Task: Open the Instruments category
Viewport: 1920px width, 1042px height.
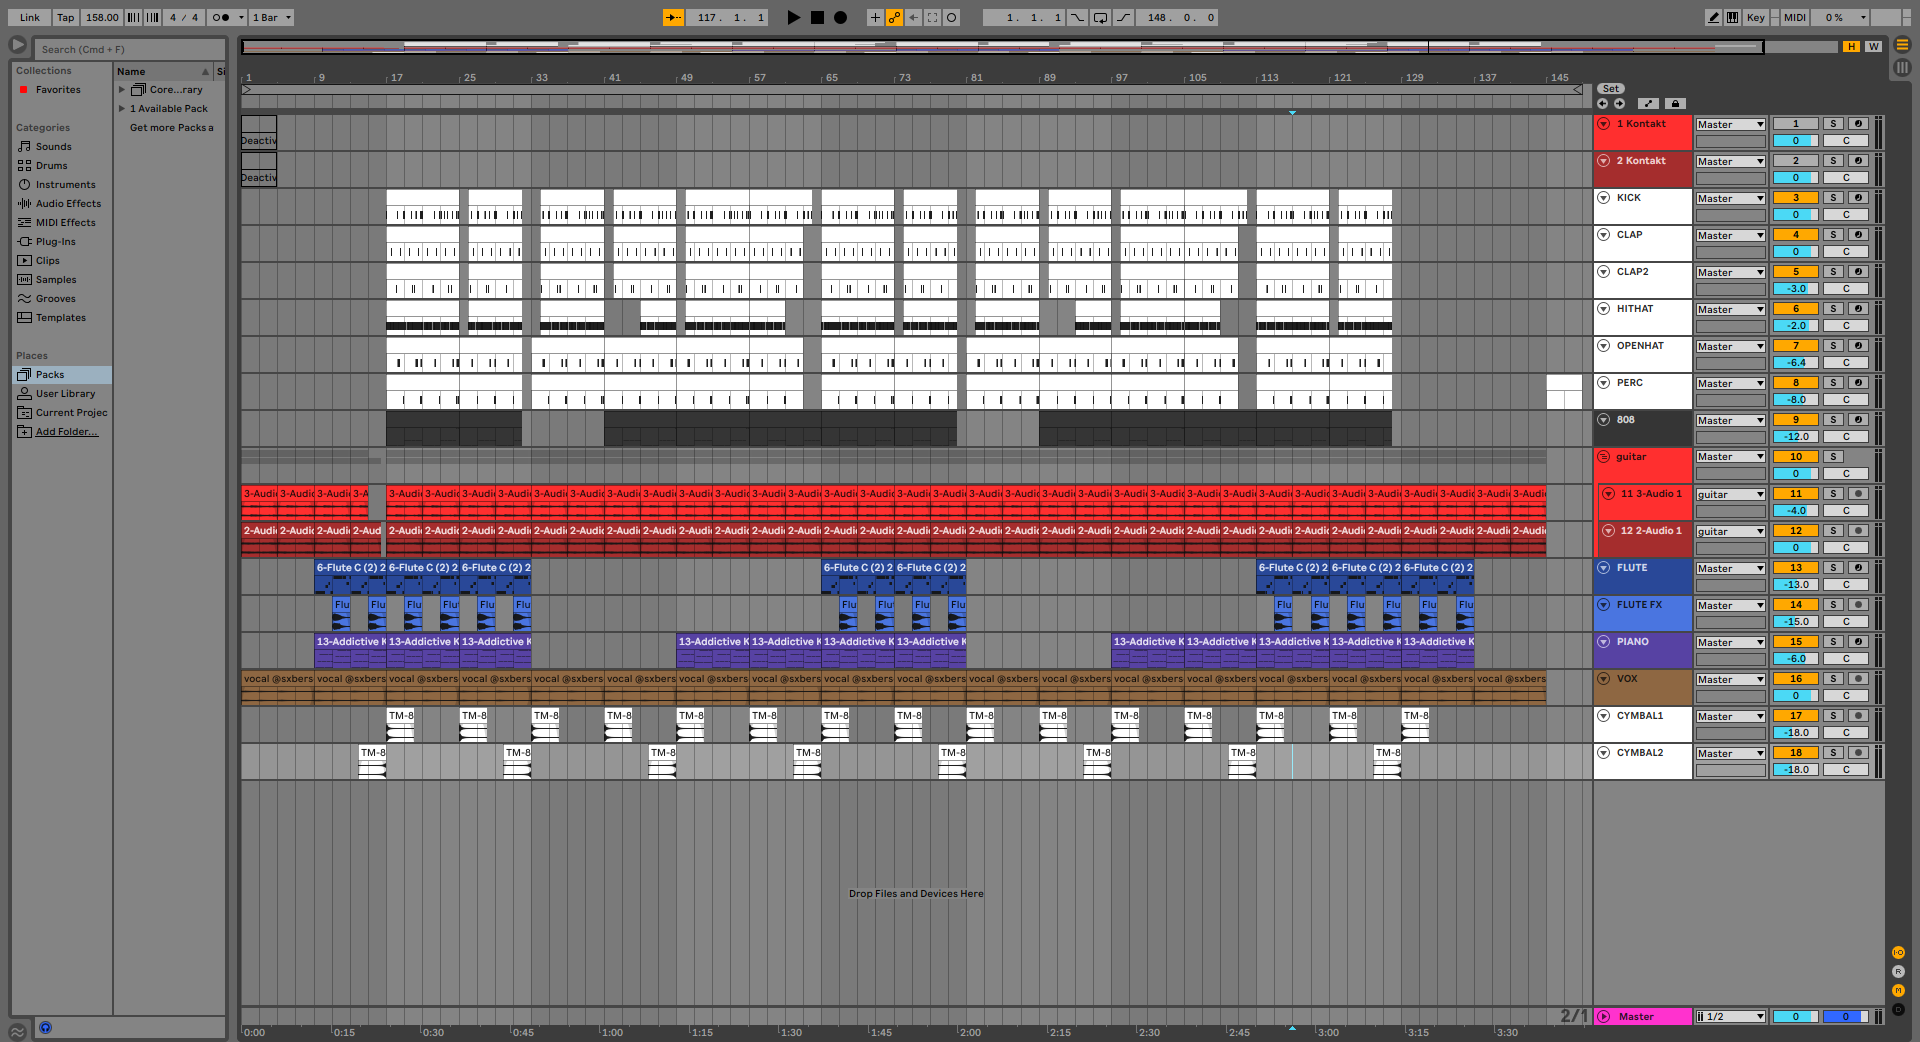Action: point(65,185)
